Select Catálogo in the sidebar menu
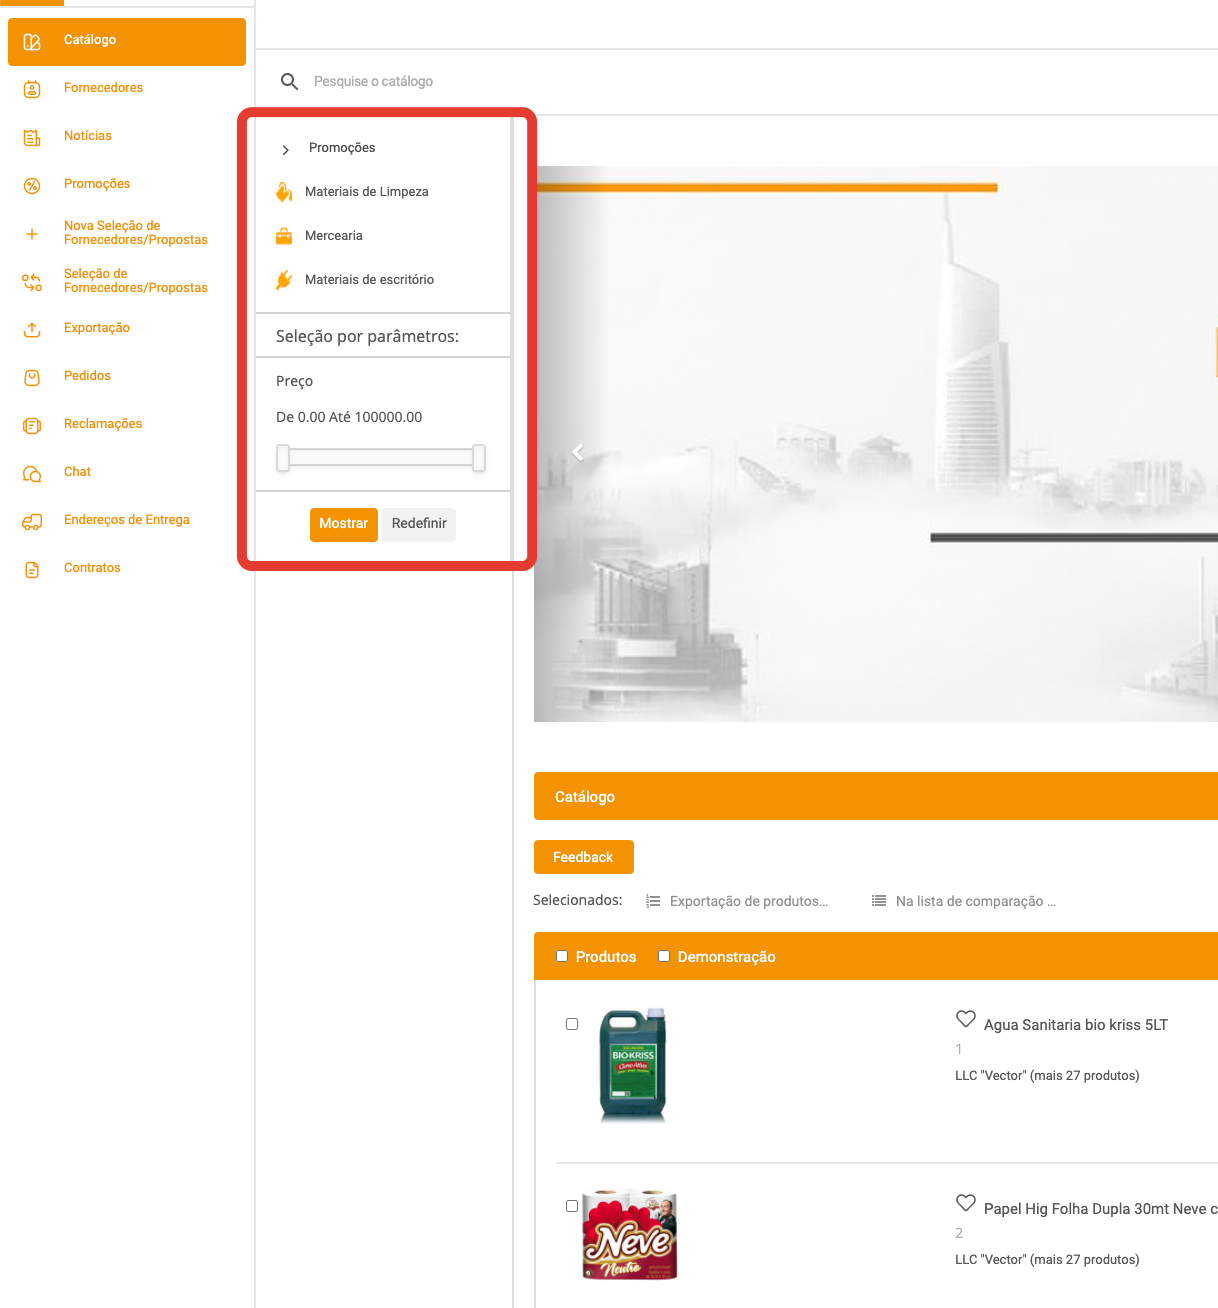This screenshot has height=1308, width=1218. (x=127, y=41)
